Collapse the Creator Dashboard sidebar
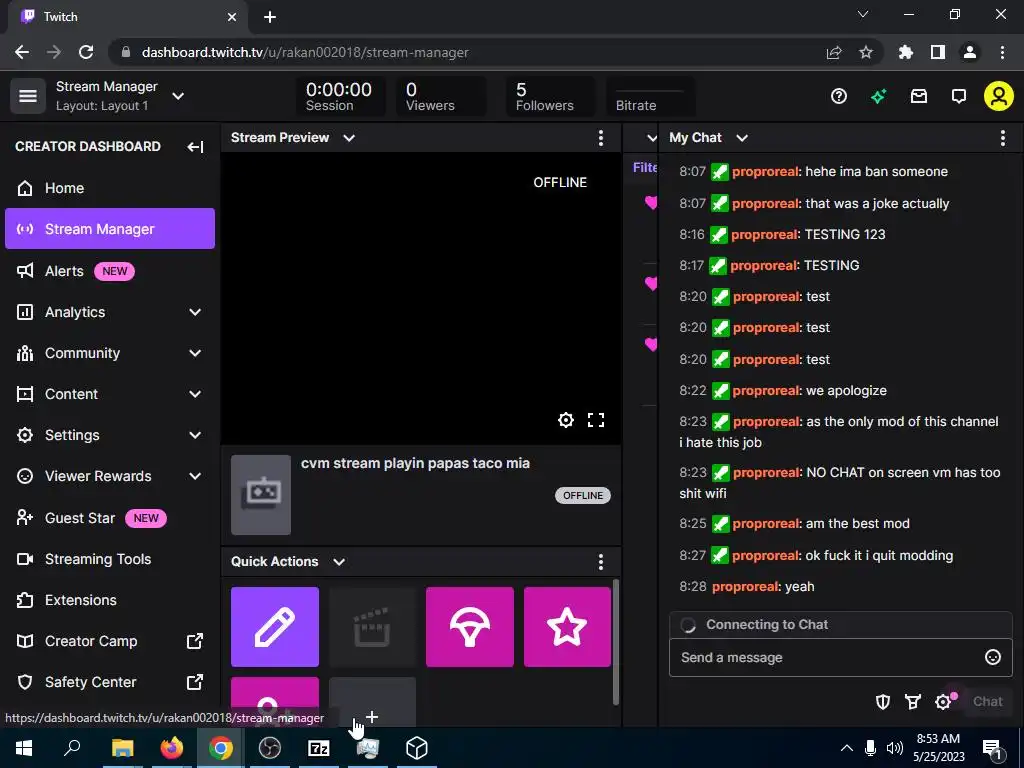 click(x=195, y=146)
